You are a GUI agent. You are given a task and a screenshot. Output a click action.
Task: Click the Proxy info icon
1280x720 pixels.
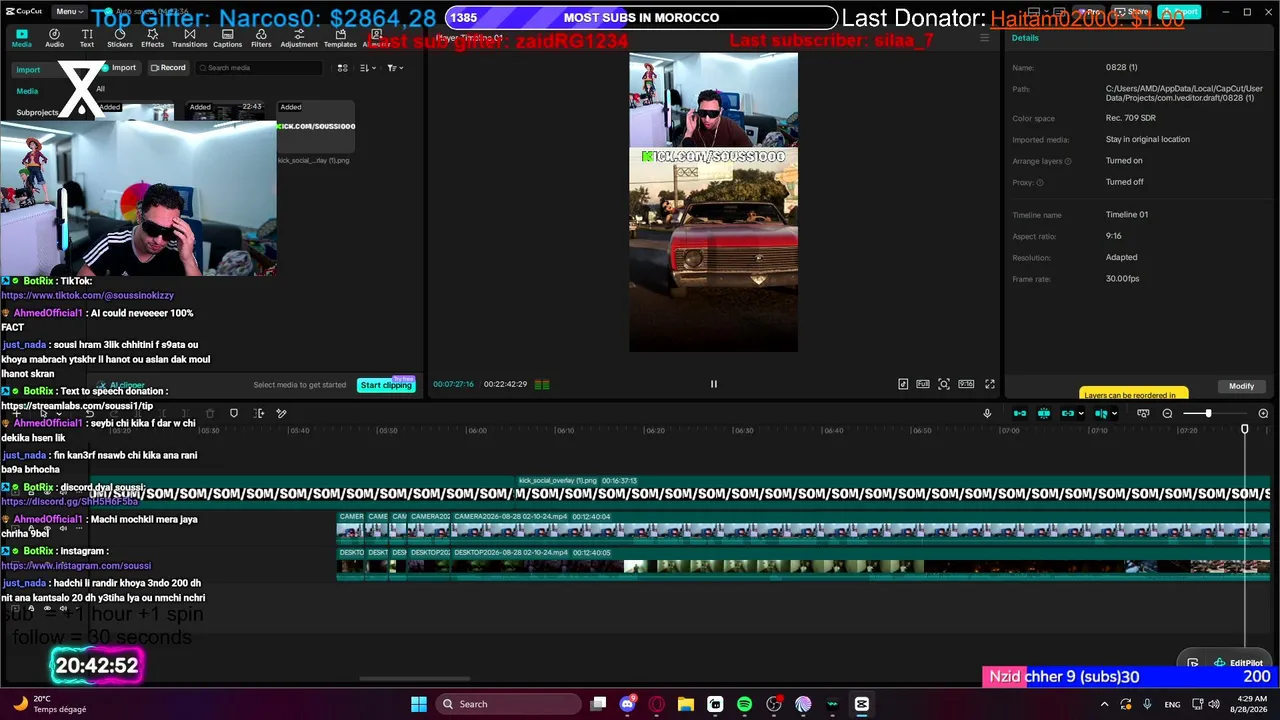pyautogui.click(x=1040, y=183)
